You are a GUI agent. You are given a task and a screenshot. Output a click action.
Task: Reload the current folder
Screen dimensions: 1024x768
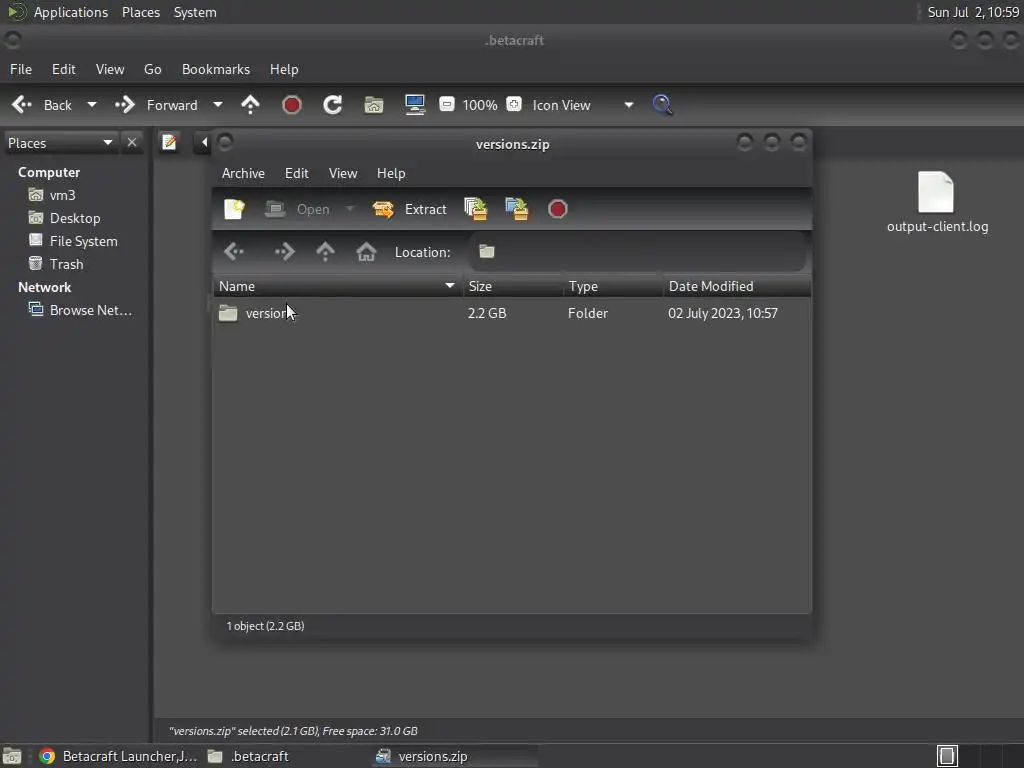332,105
